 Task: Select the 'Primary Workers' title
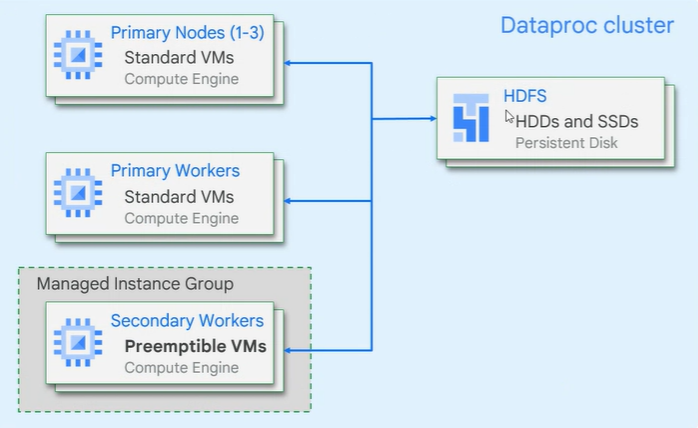pyautogui.click(x=175, y=171)
